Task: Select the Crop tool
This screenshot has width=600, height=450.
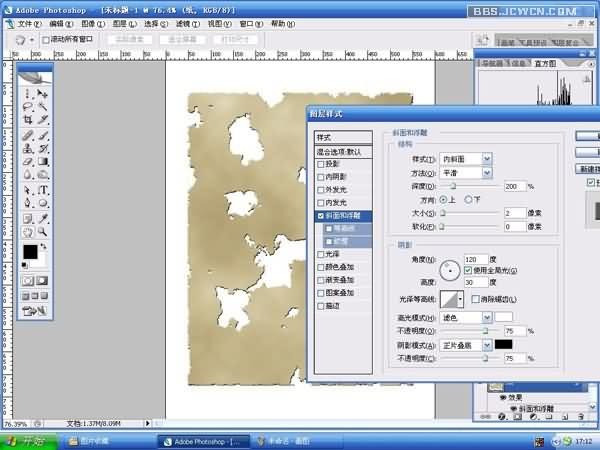Action: pos(28,119)
